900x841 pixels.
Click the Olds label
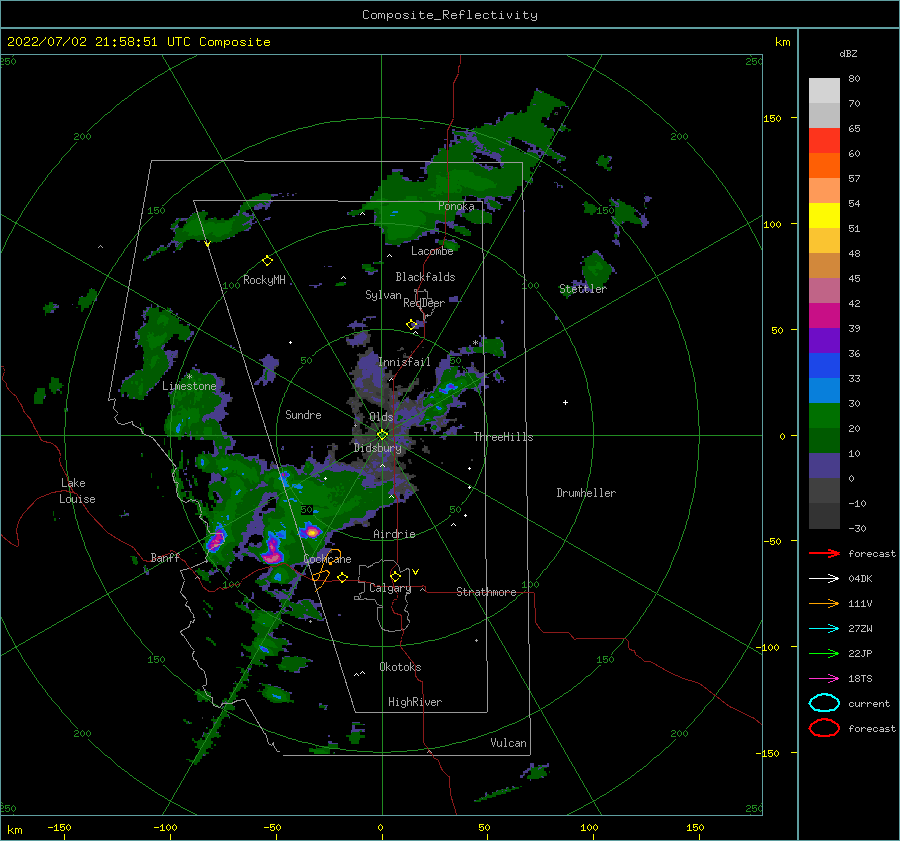pos(381,417)
